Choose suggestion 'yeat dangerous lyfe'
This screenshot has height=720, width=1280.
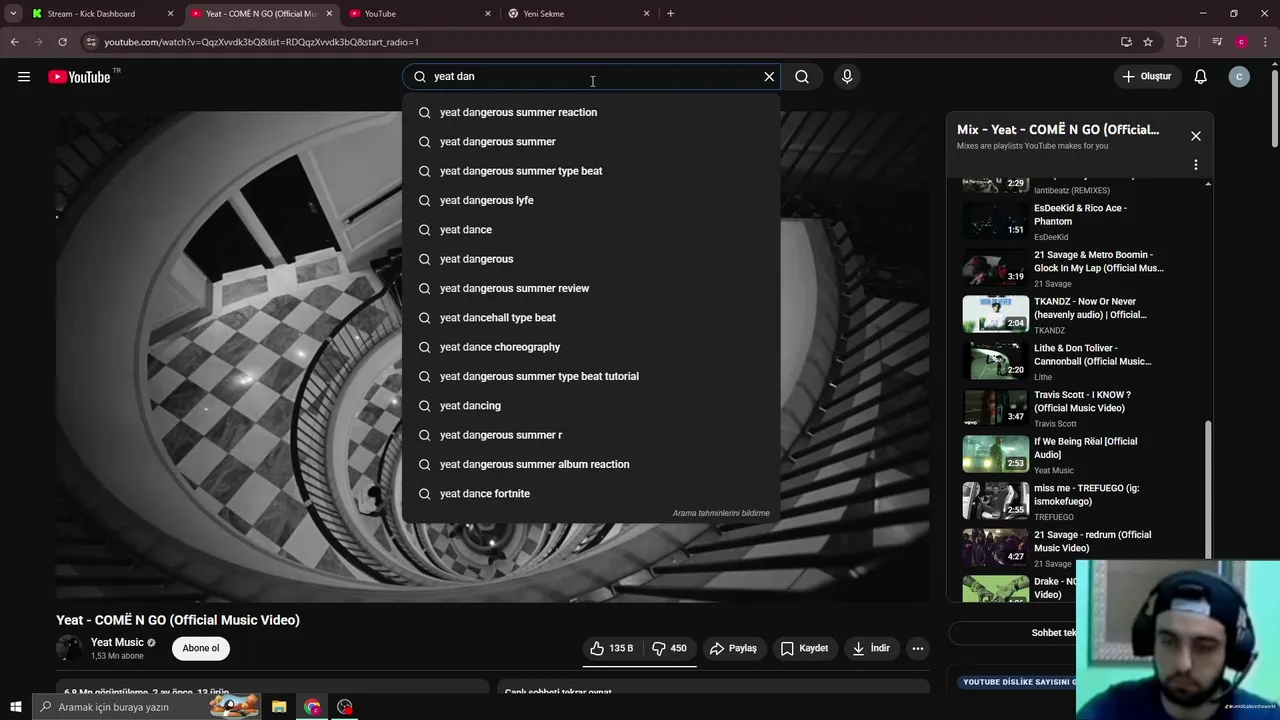point(591,200)
